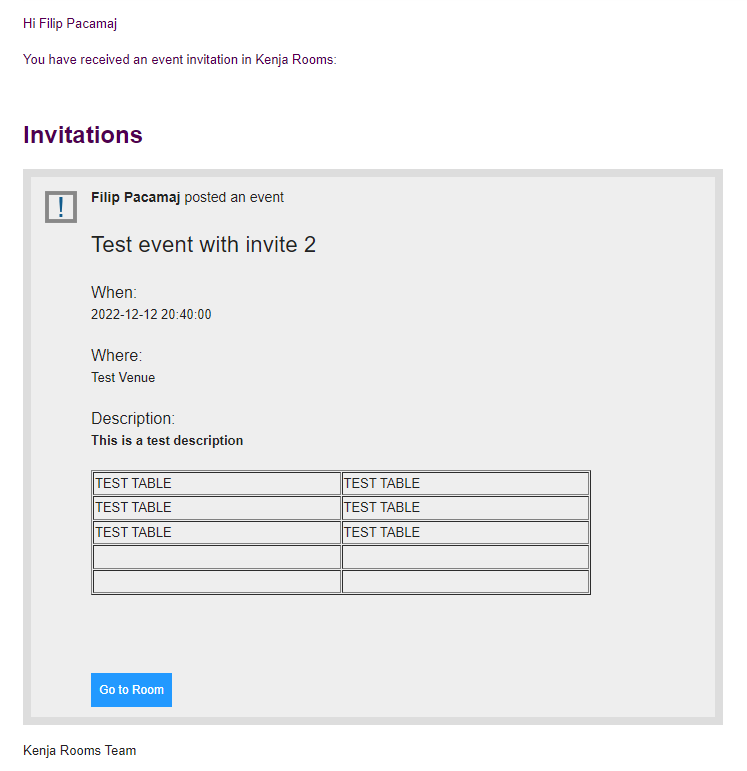Click the Description: label
Viewport: 747px width, 771px height.
click(133, 418)
